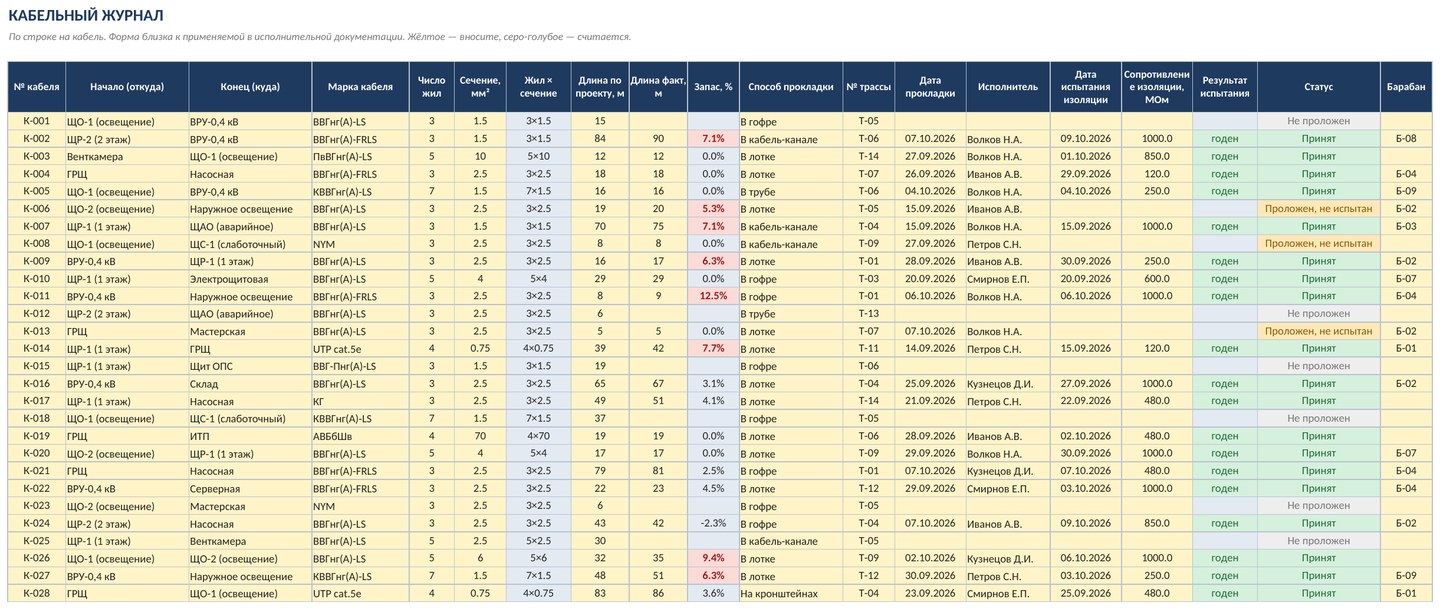Select the 'Запас, %' column header
Image resolution: width=1440 pixels, height=609 pixels.
(713, 87)
